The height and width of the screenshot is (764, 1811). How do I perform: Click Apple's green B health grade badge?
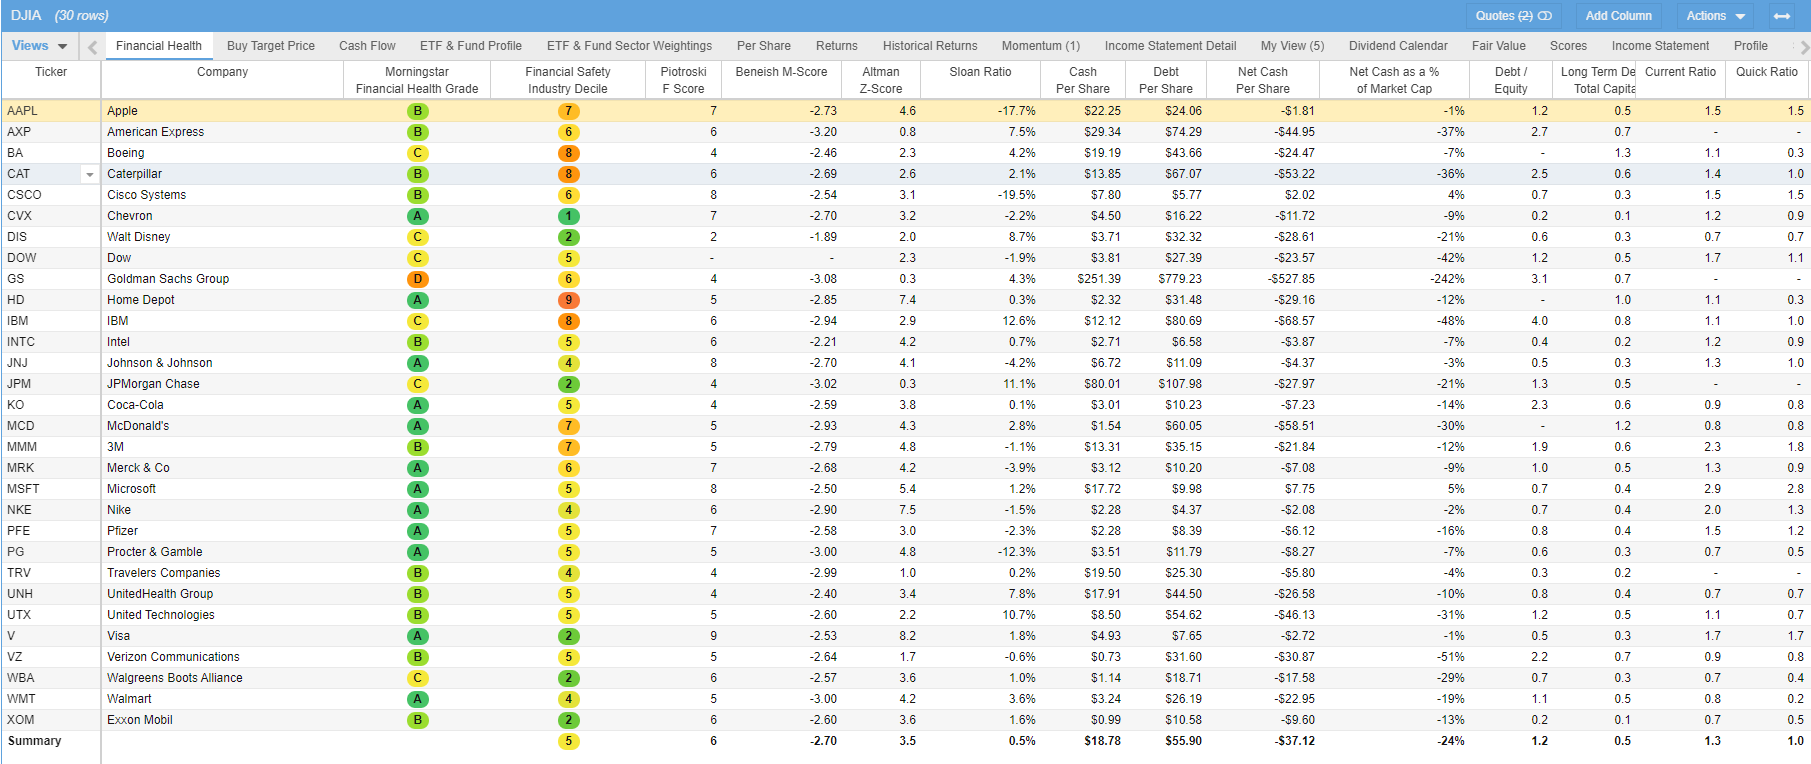pos(418,111)
